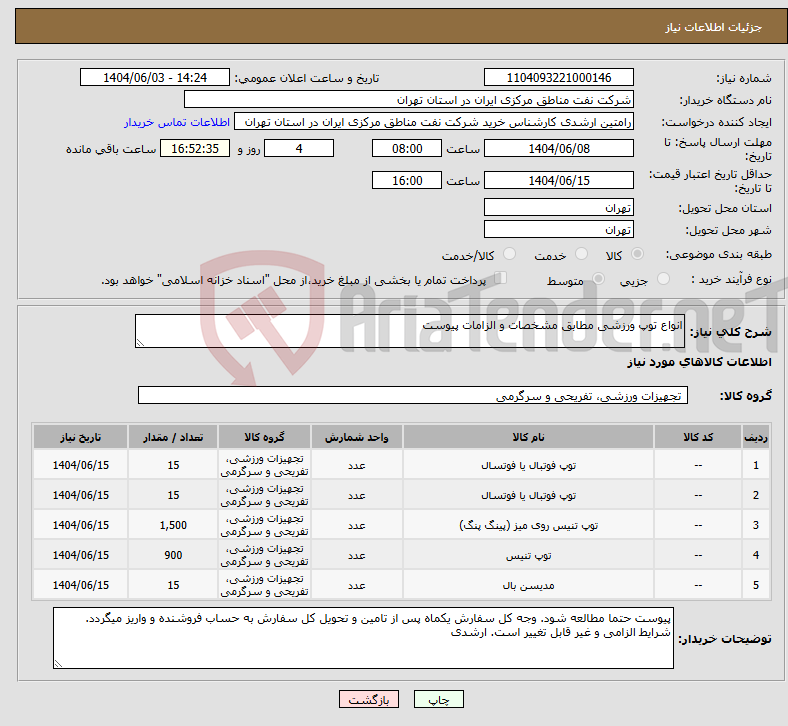Click row number 5 cell
The height and width of the screenshot is (726, 788).
(x=755, y=585)
